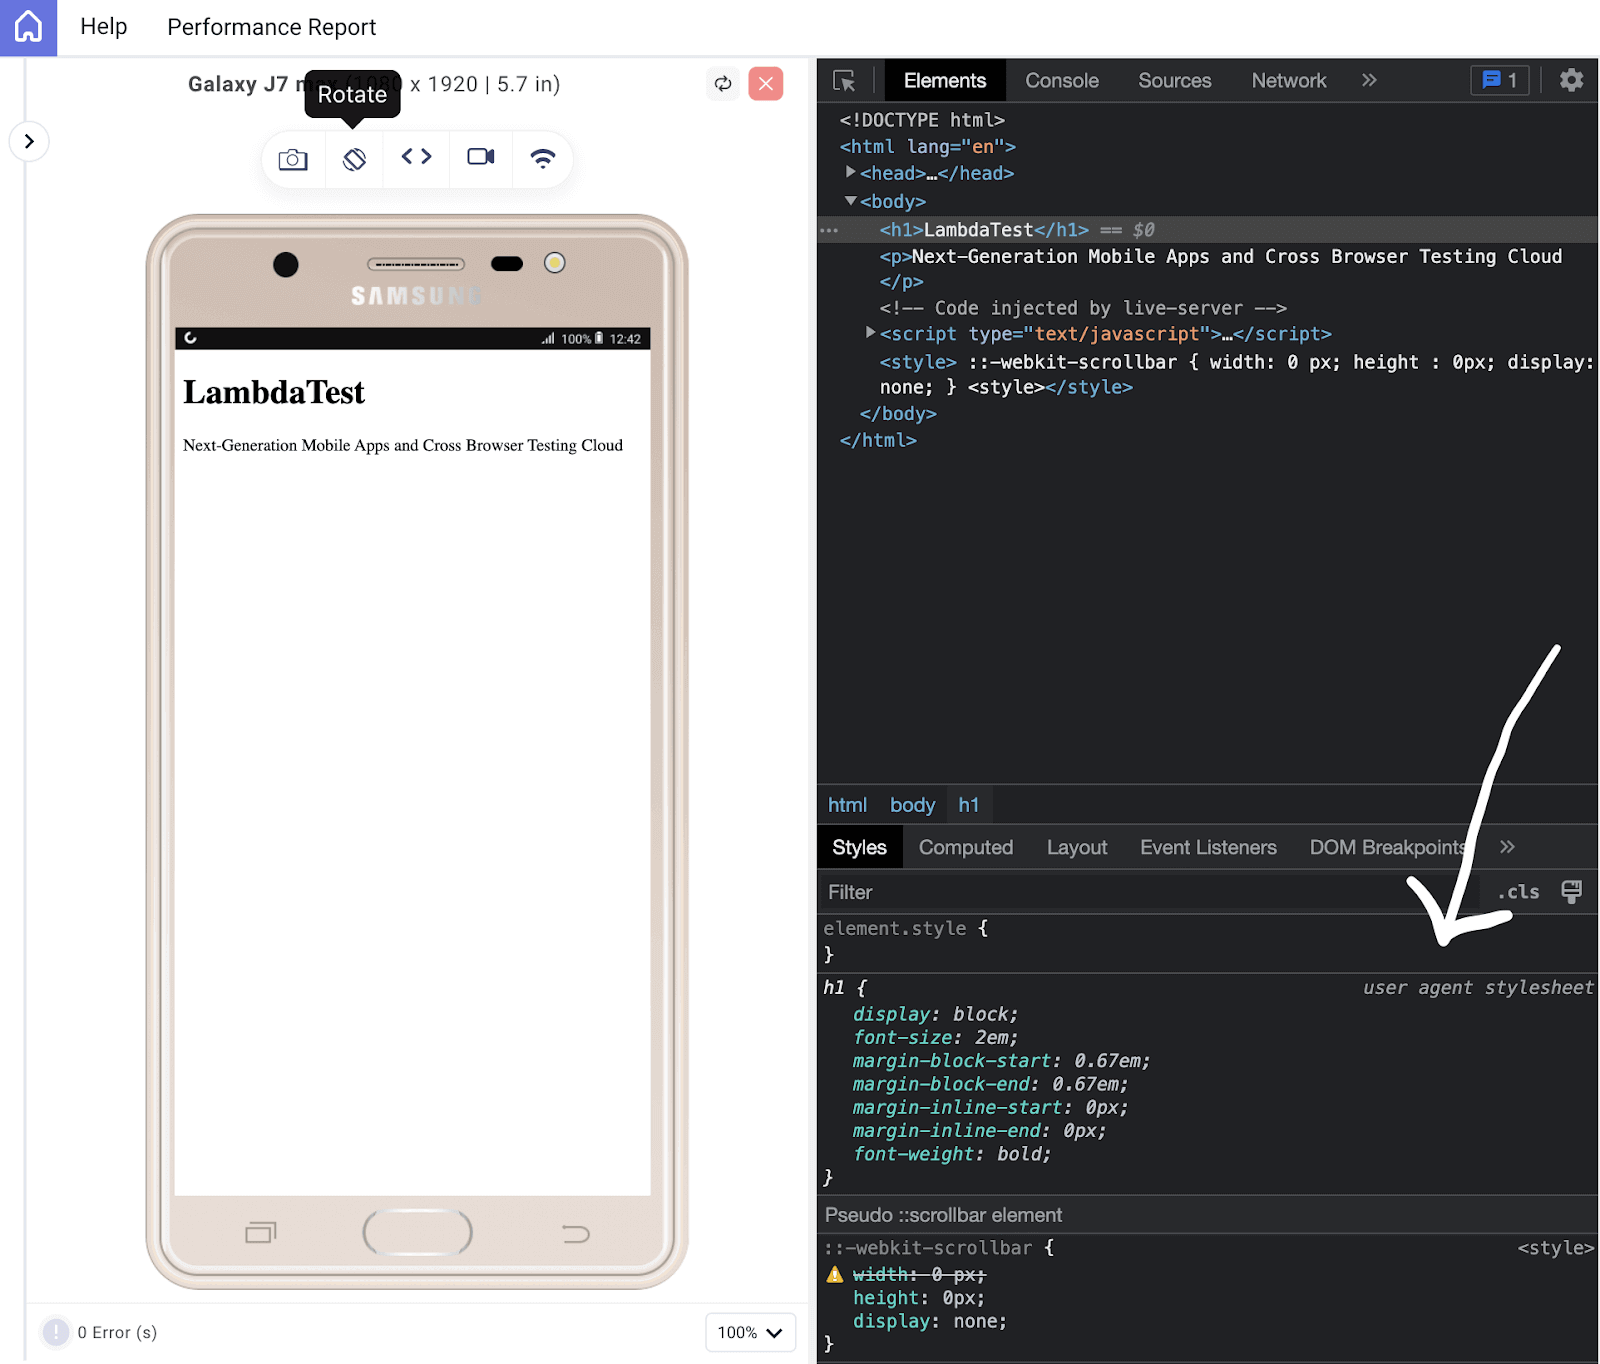
Task: Select the Layout pane tab
Action: (x=1077, y=847)
